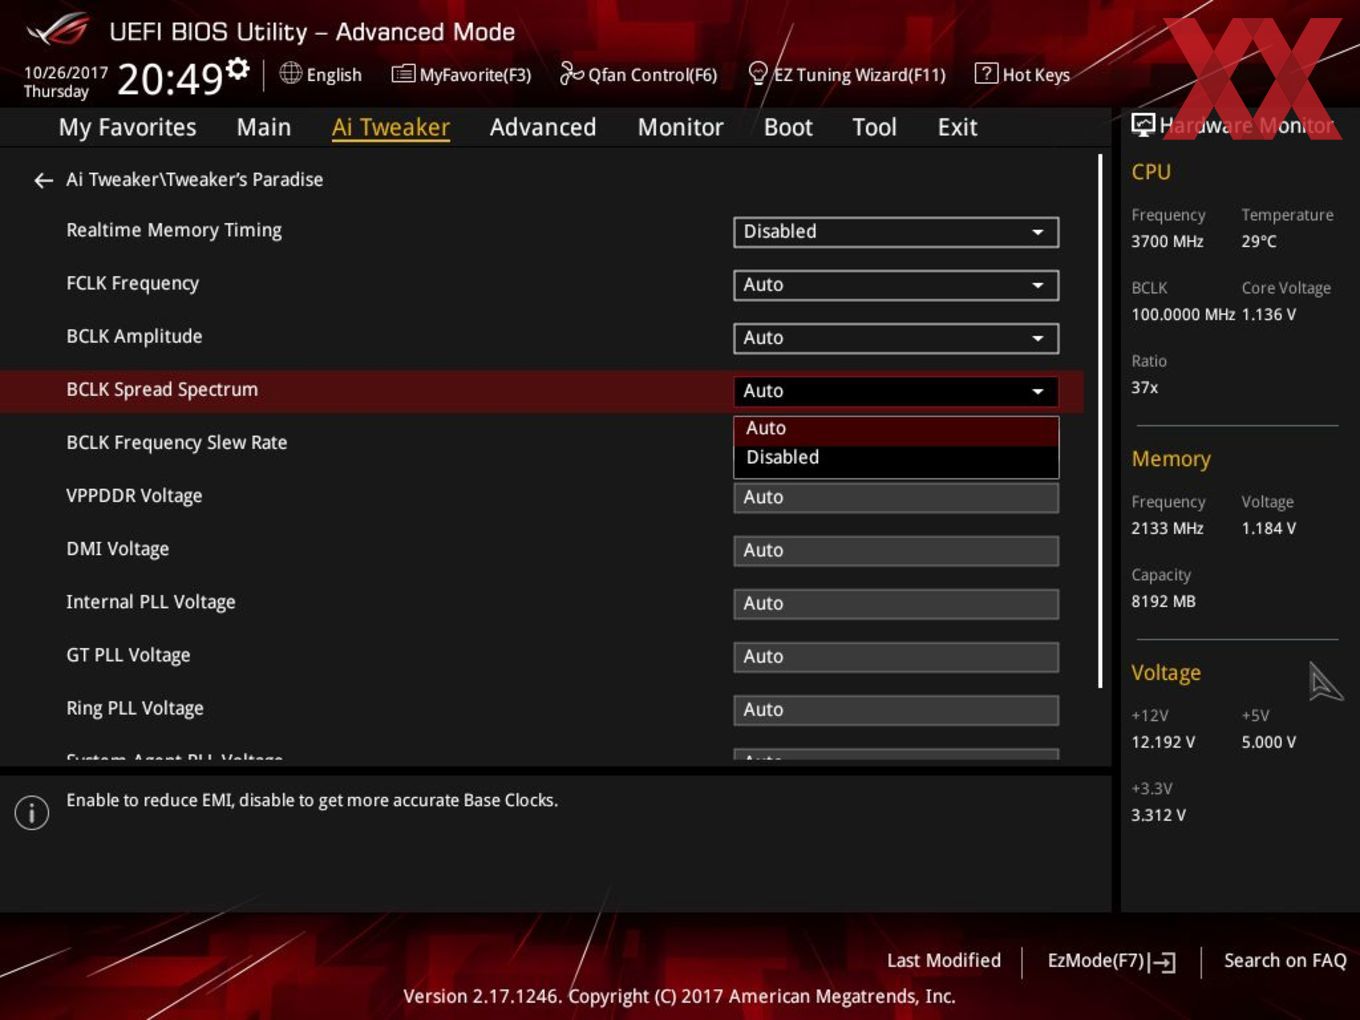Click the 10/26/2017 date text
Image resolution: width=1360 pixels, height=1020 pixels.
tap(66, 73)
